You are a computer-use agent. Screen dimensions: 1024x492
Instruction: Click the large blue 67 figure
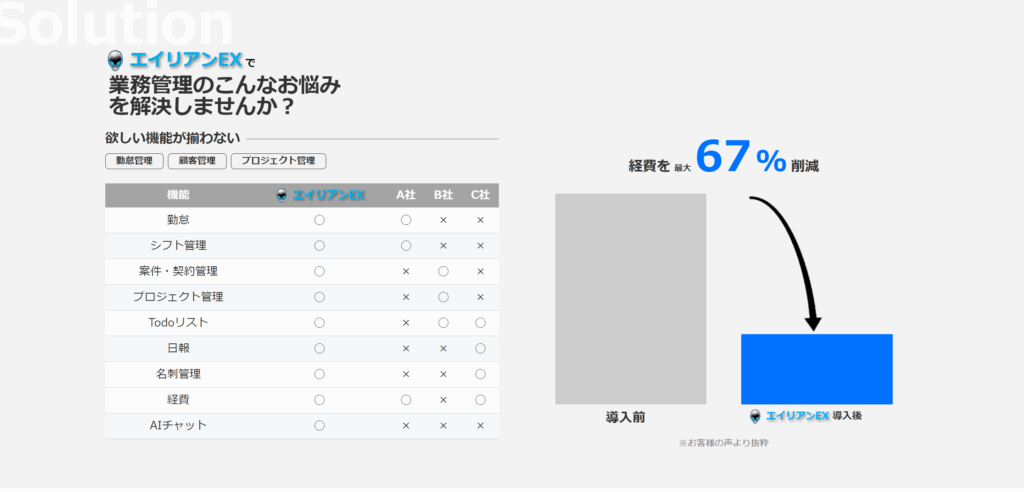[x=722, y=157]
